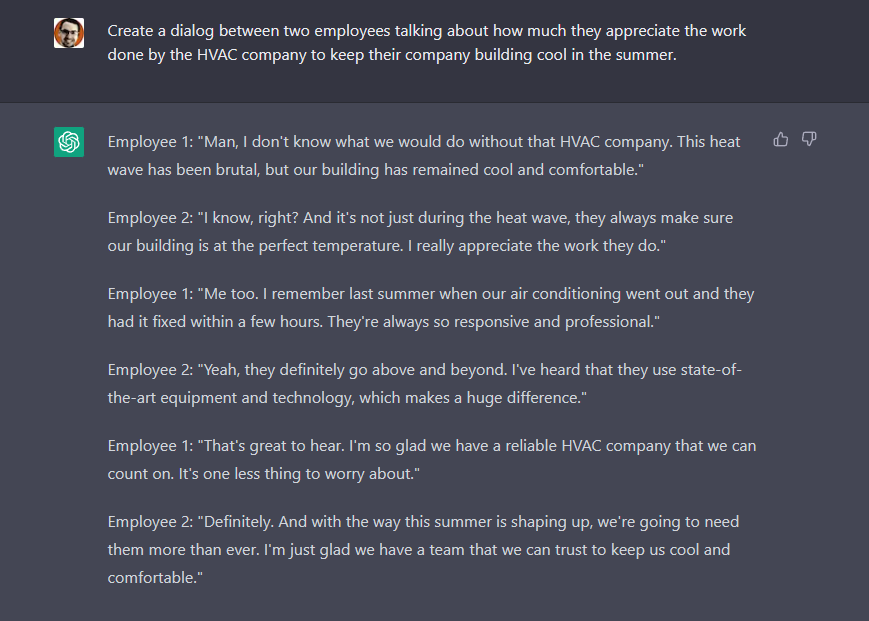Click the green ChatGPT logo avatar
Image resolution: width=869 pixels, height=621 pixels.
[69, 142]
